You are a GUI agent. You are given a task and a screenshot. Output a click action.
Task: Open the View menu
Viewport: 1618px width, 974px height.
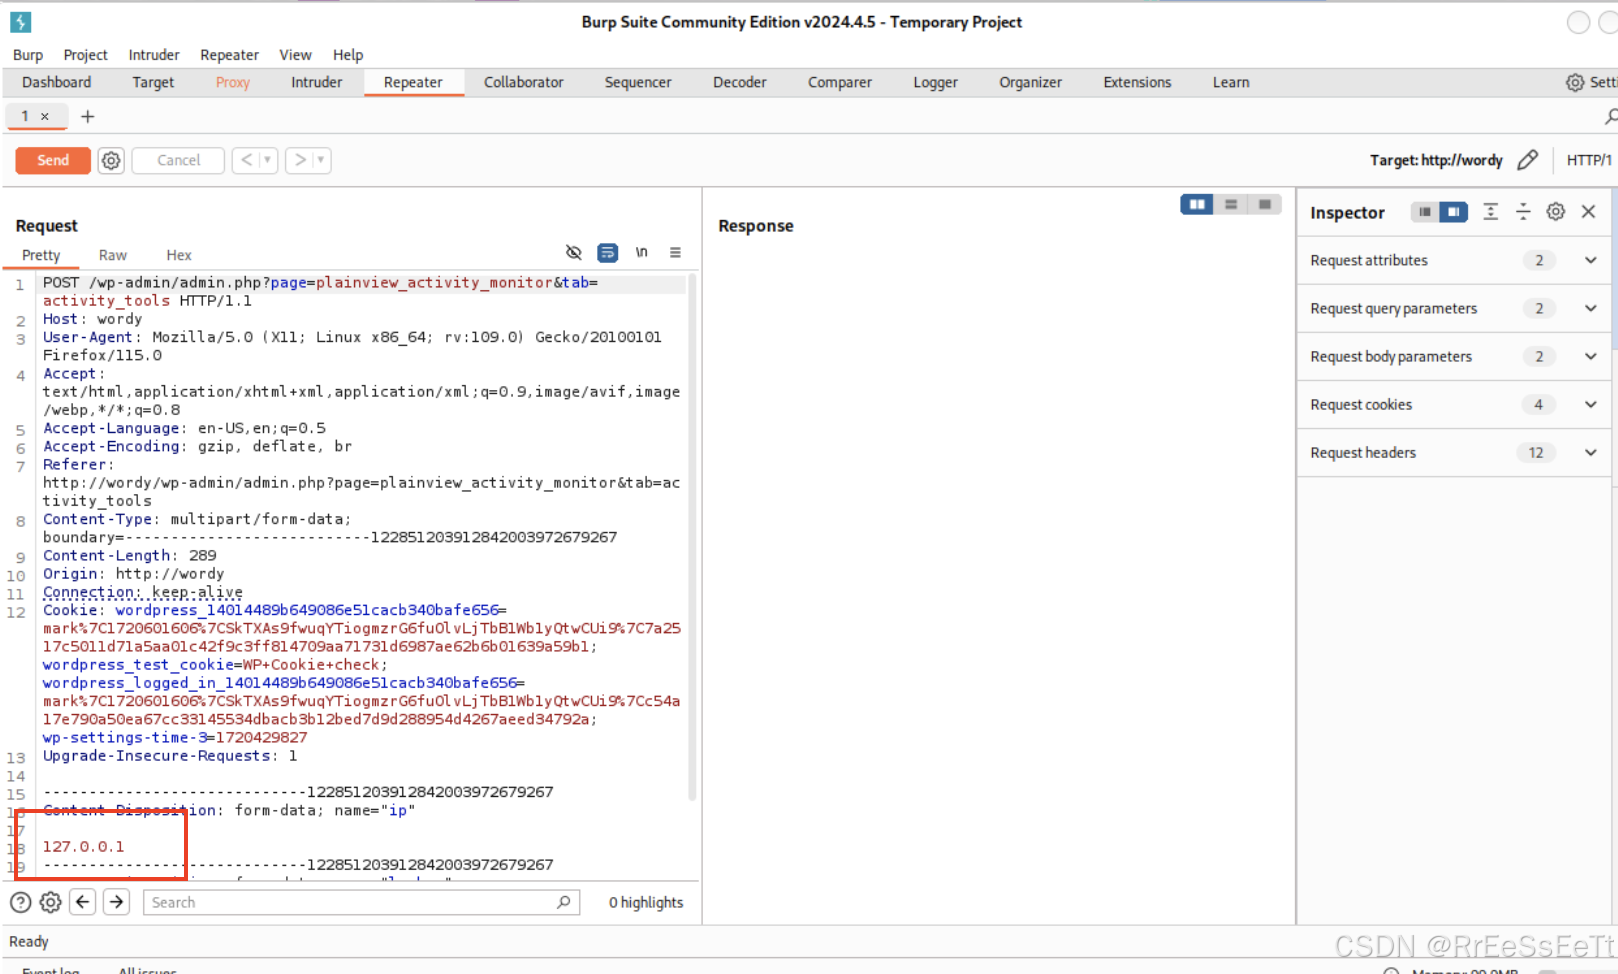click(x=295, y=55)
